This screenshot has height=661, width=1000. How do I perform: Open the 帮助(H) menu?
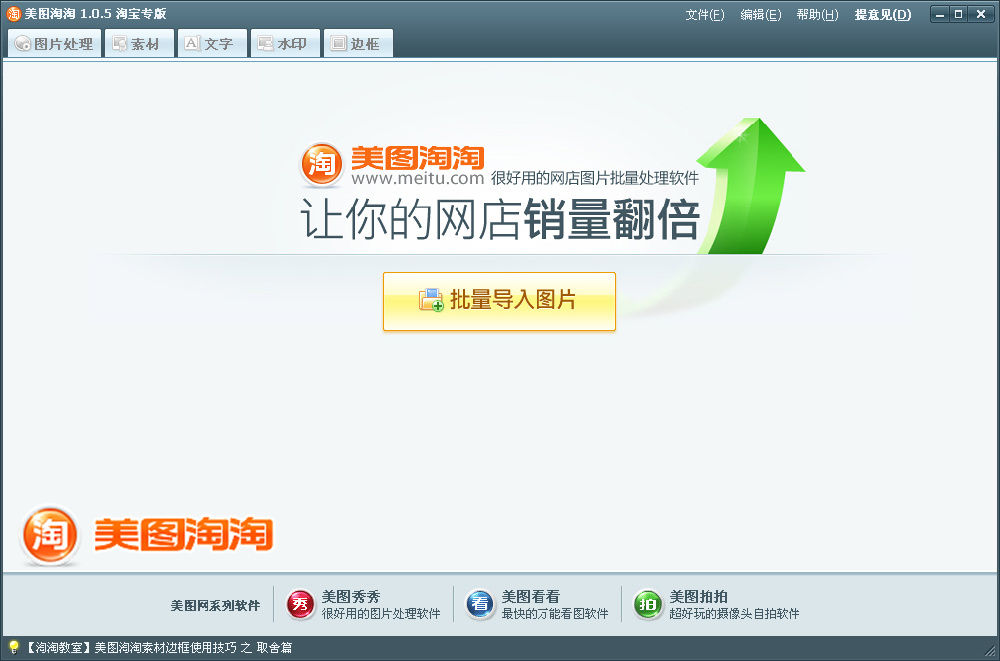(x=817, y=15)
